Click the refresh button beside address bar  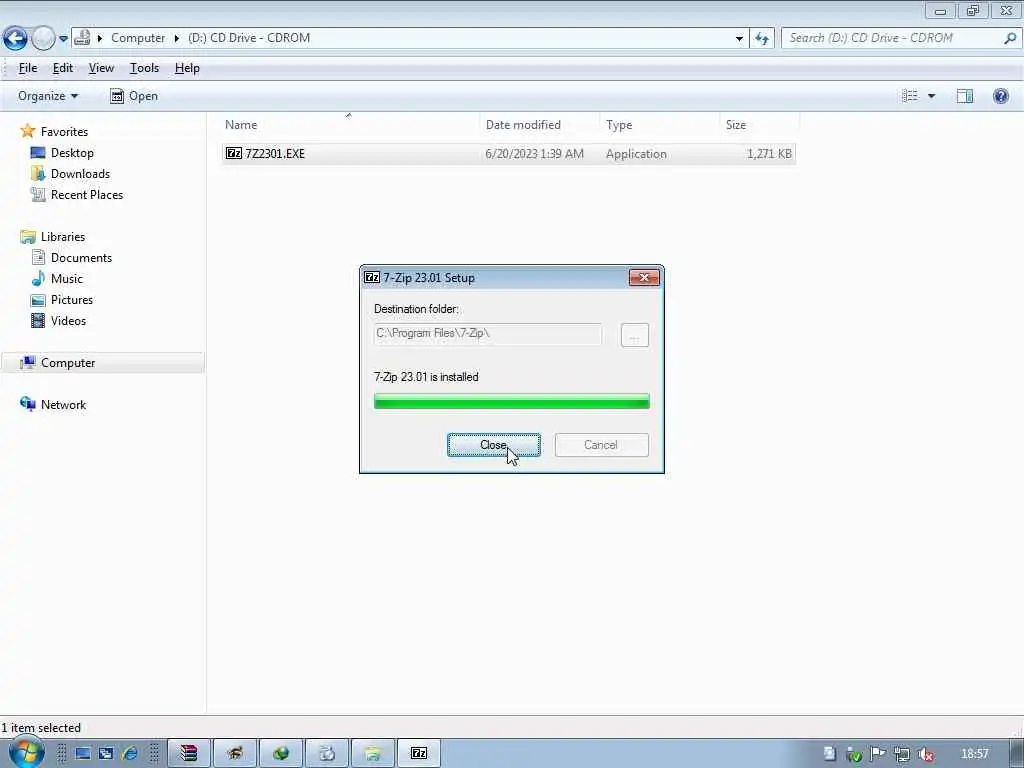coord(761,39)
